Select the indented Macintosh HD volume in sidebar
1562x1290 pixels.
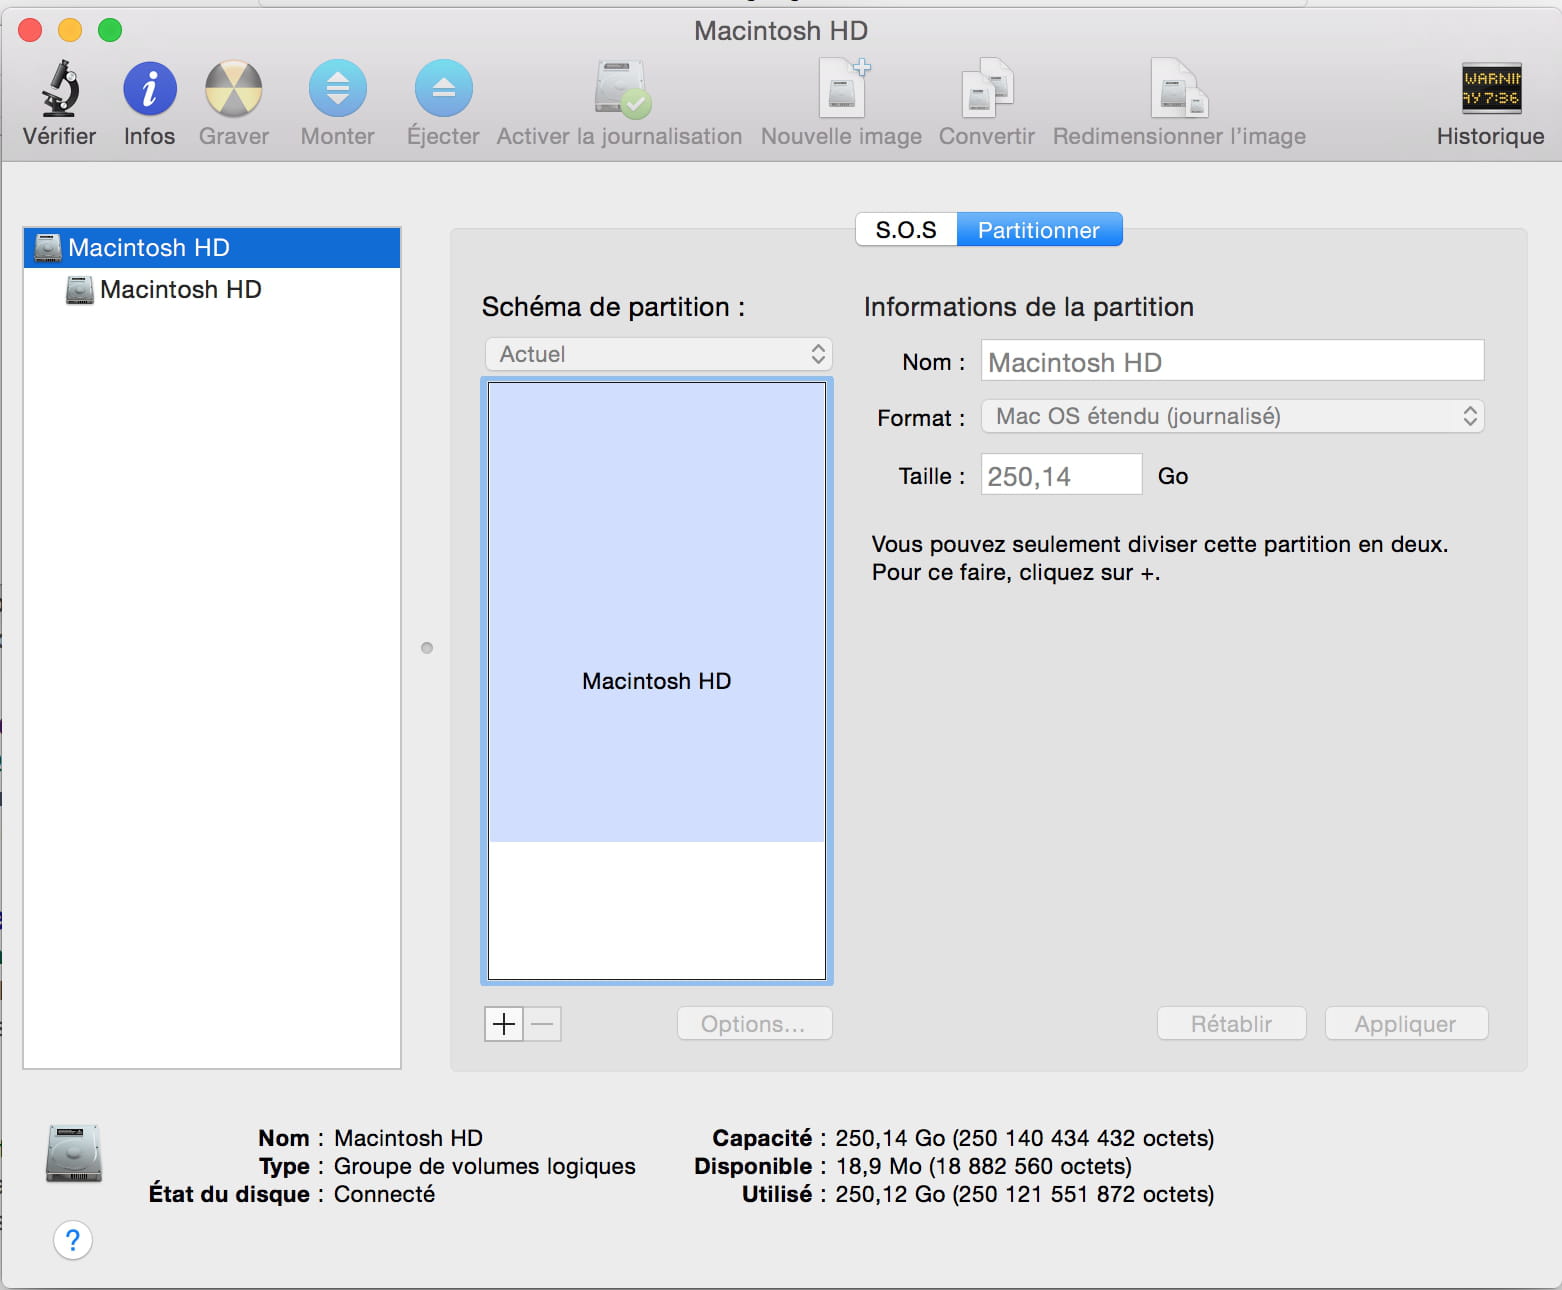(x=212, y=290)
